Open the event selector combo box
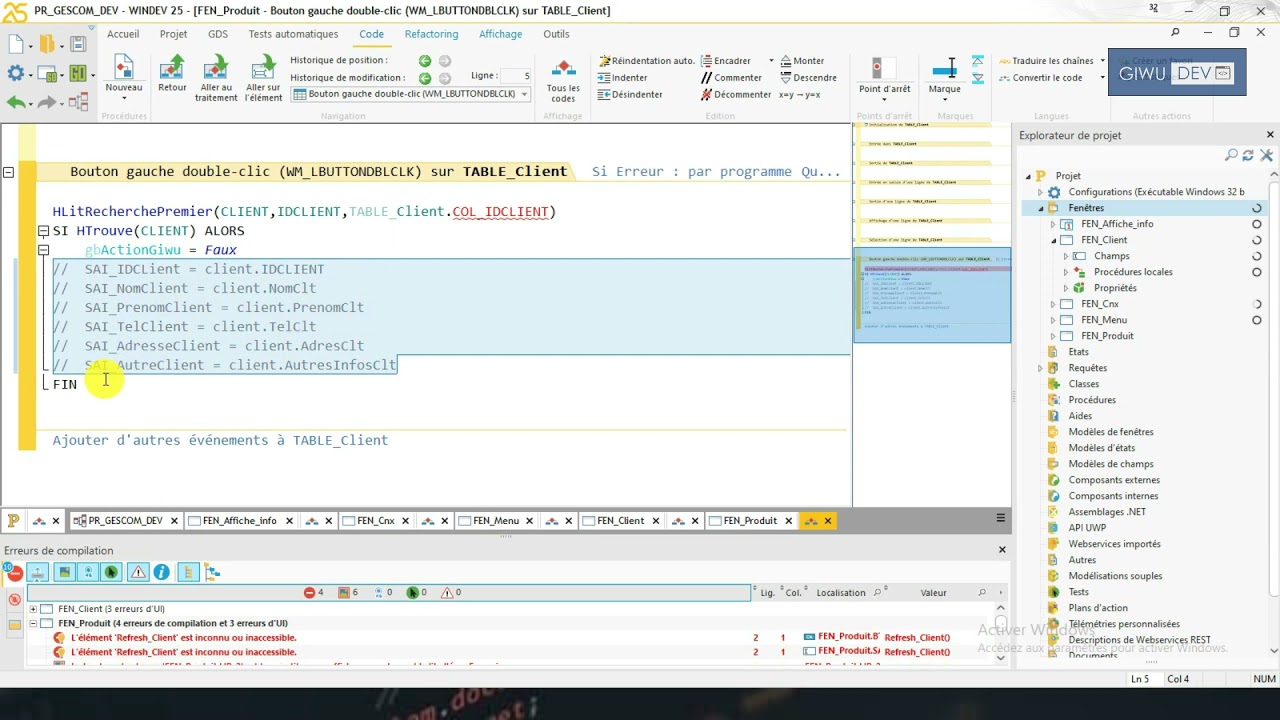1280x720 pixels. [x=411, y=94]
